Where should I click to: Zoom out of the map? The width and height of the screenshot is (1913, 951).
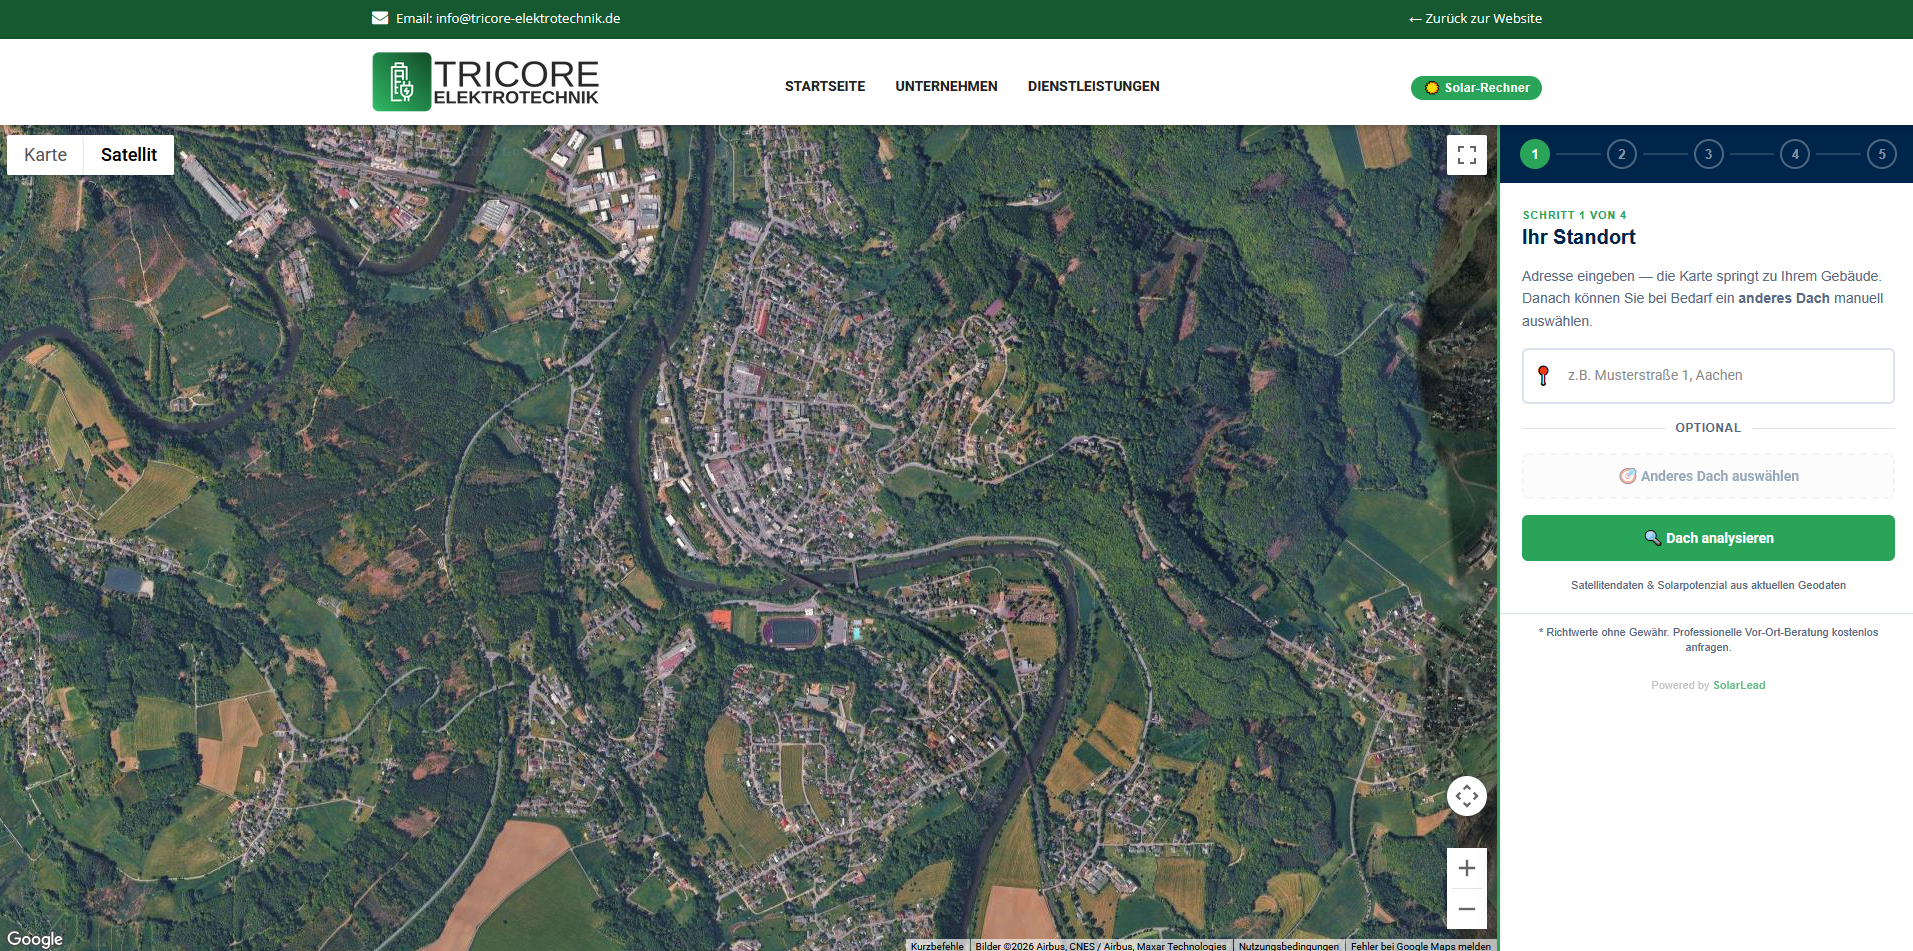(x=1466, y=909)
